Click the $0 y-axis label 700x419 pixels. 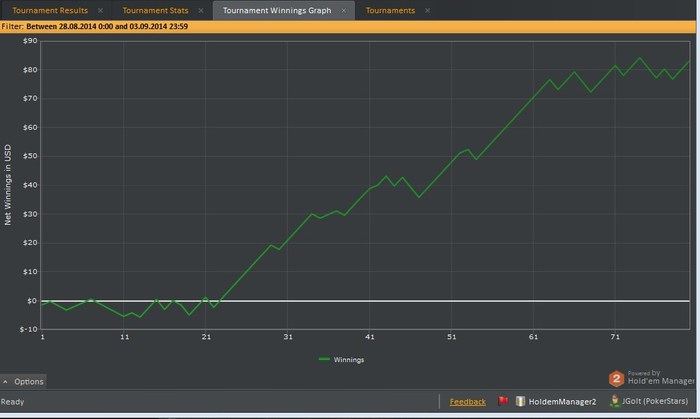pos(32,301)
